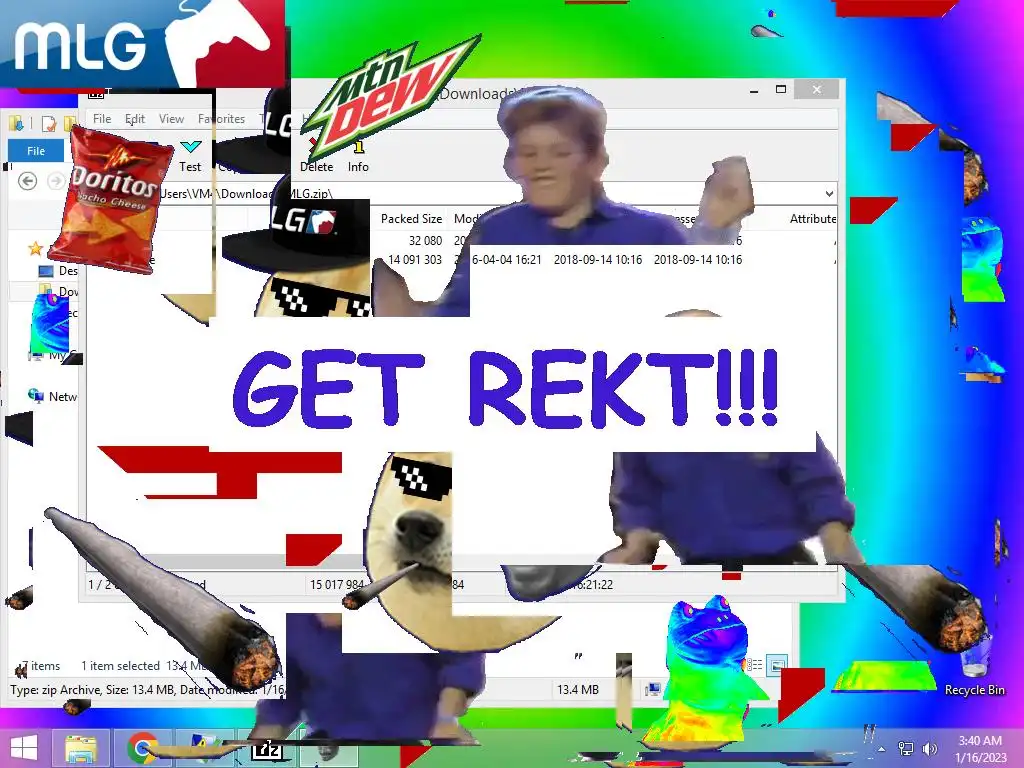The height and width of the screenshot is (768, 1024).
Task: Select Network in the Explorer navigation pane
Action: (x=53, y=396)
